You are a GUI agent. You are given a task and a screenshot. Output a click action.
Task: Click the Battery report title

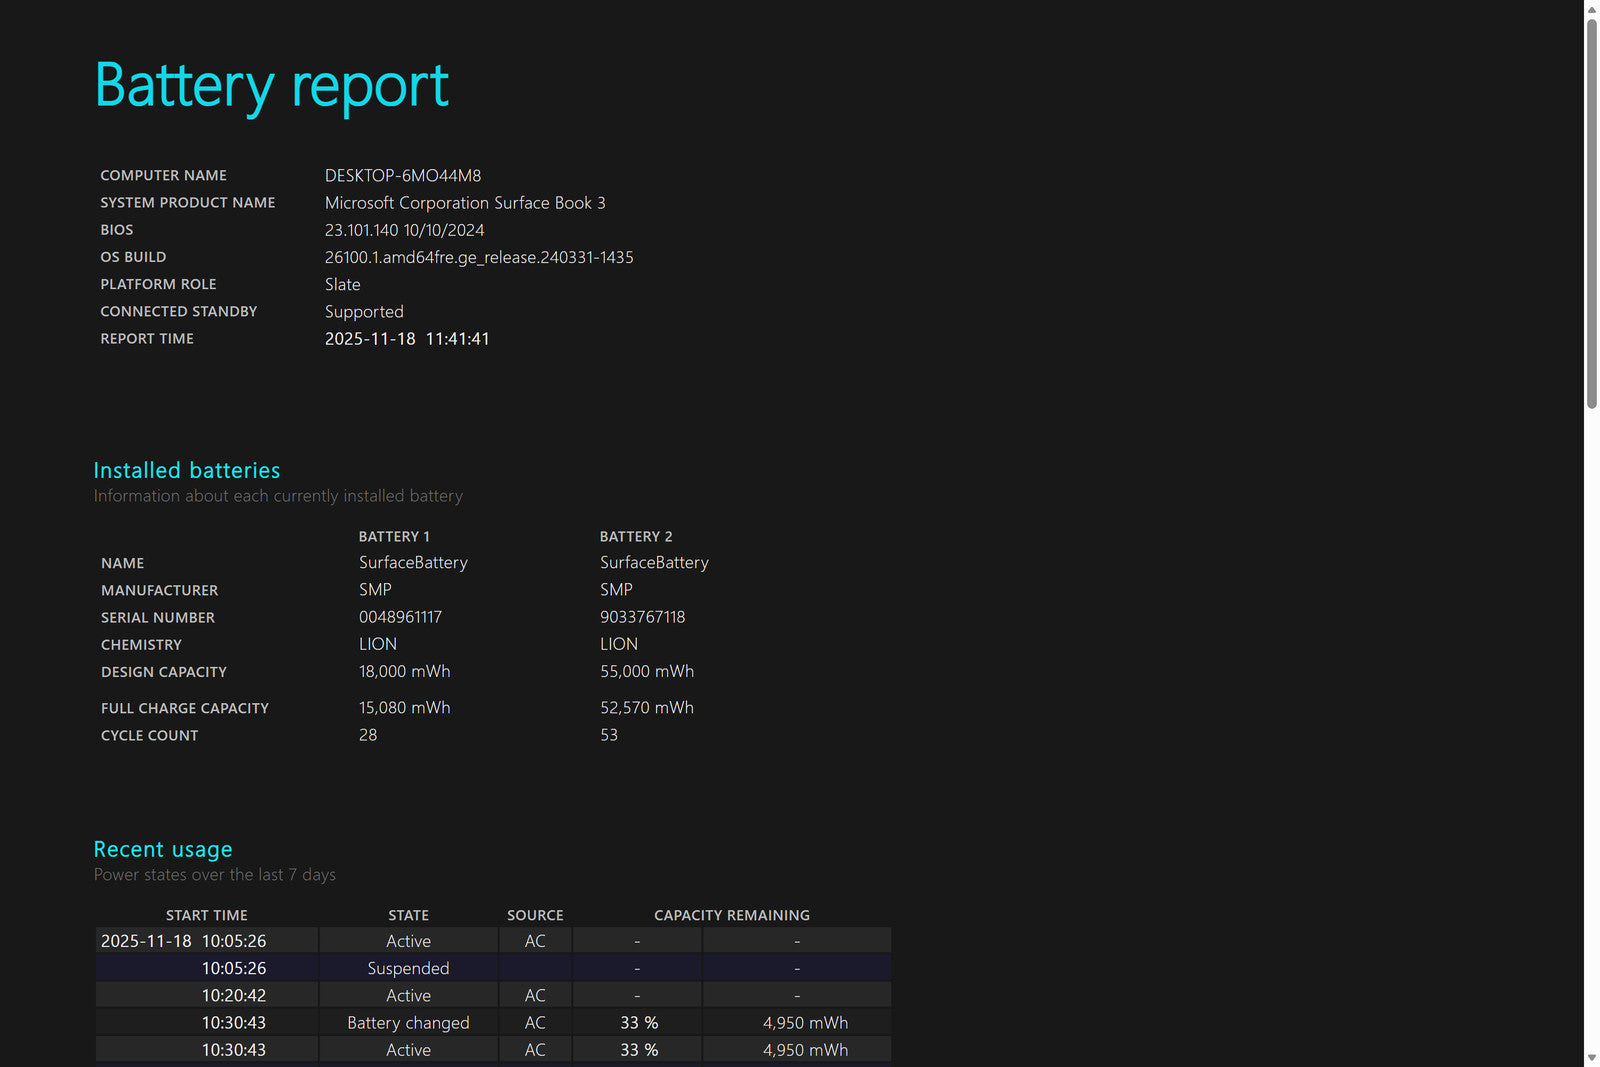(271, 86)
